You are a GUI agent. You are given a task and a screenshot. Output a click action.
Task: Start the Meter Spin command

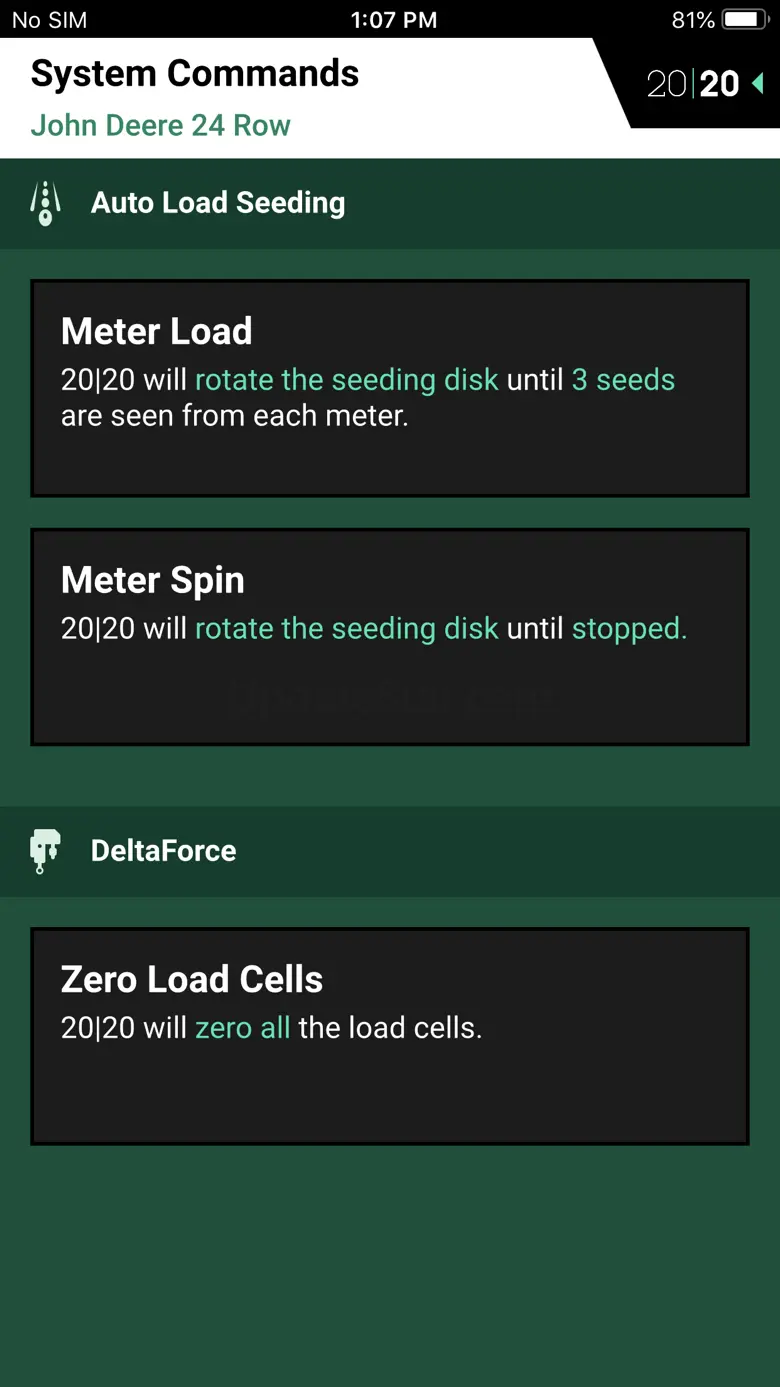[x=390, y=637]
